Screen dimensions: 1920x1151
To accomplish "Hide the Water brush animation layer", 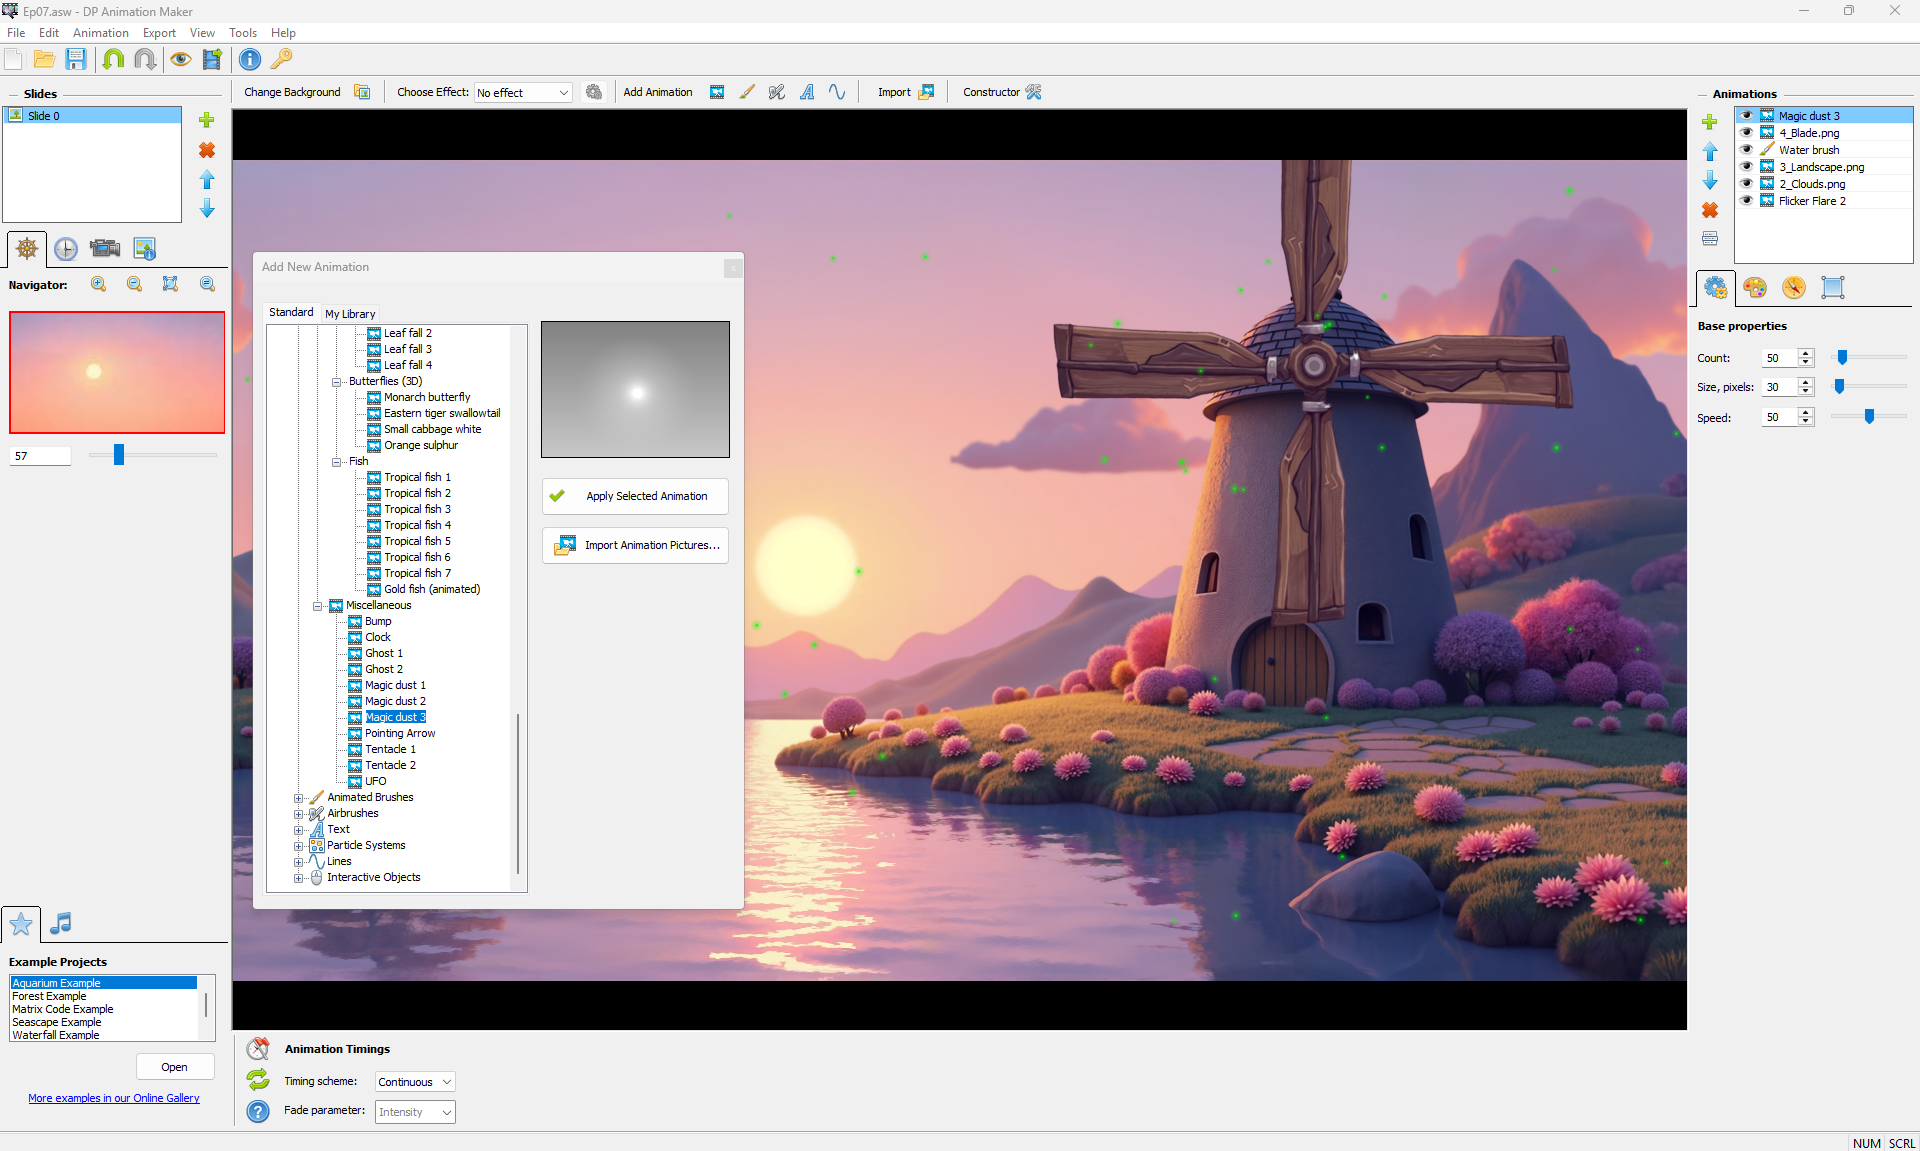I will pyautogui.click(x=1746, y=150).
